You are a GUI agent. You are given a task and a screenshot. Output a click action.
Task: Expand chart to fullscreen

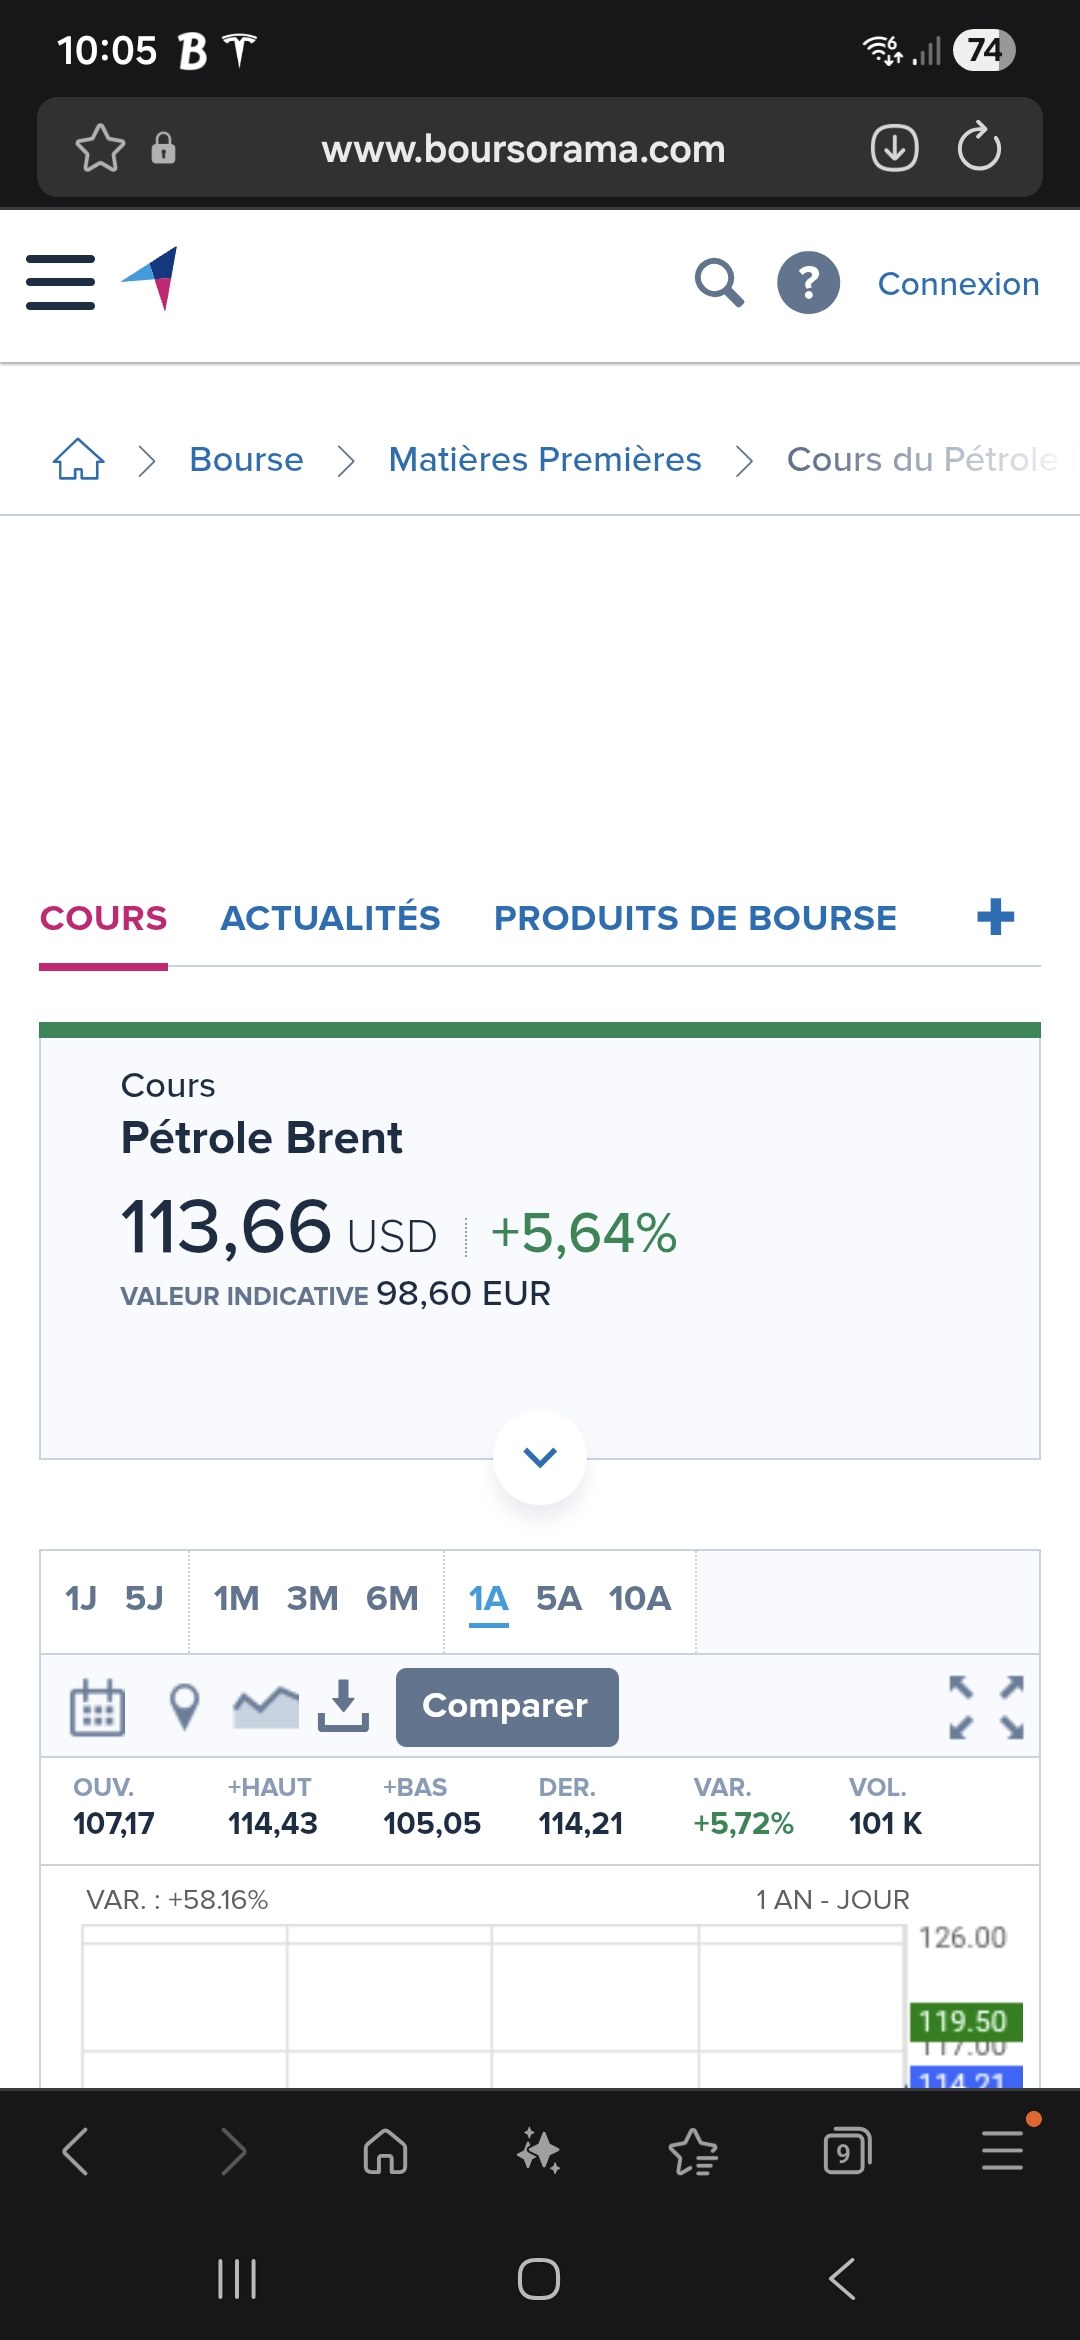coord(986,1707)
